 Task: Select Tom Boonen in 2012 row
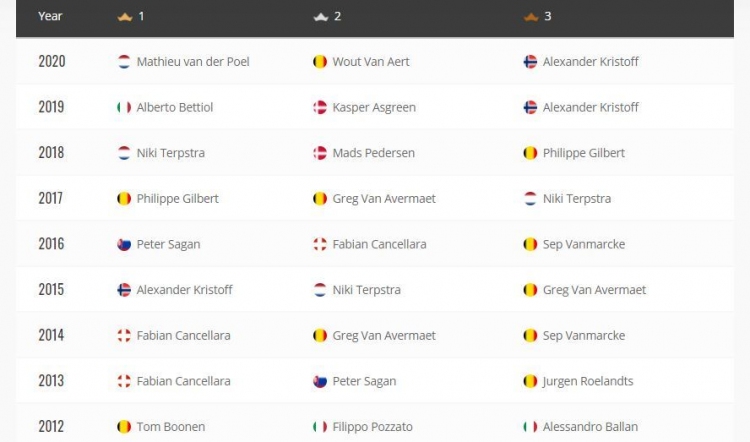171,427
